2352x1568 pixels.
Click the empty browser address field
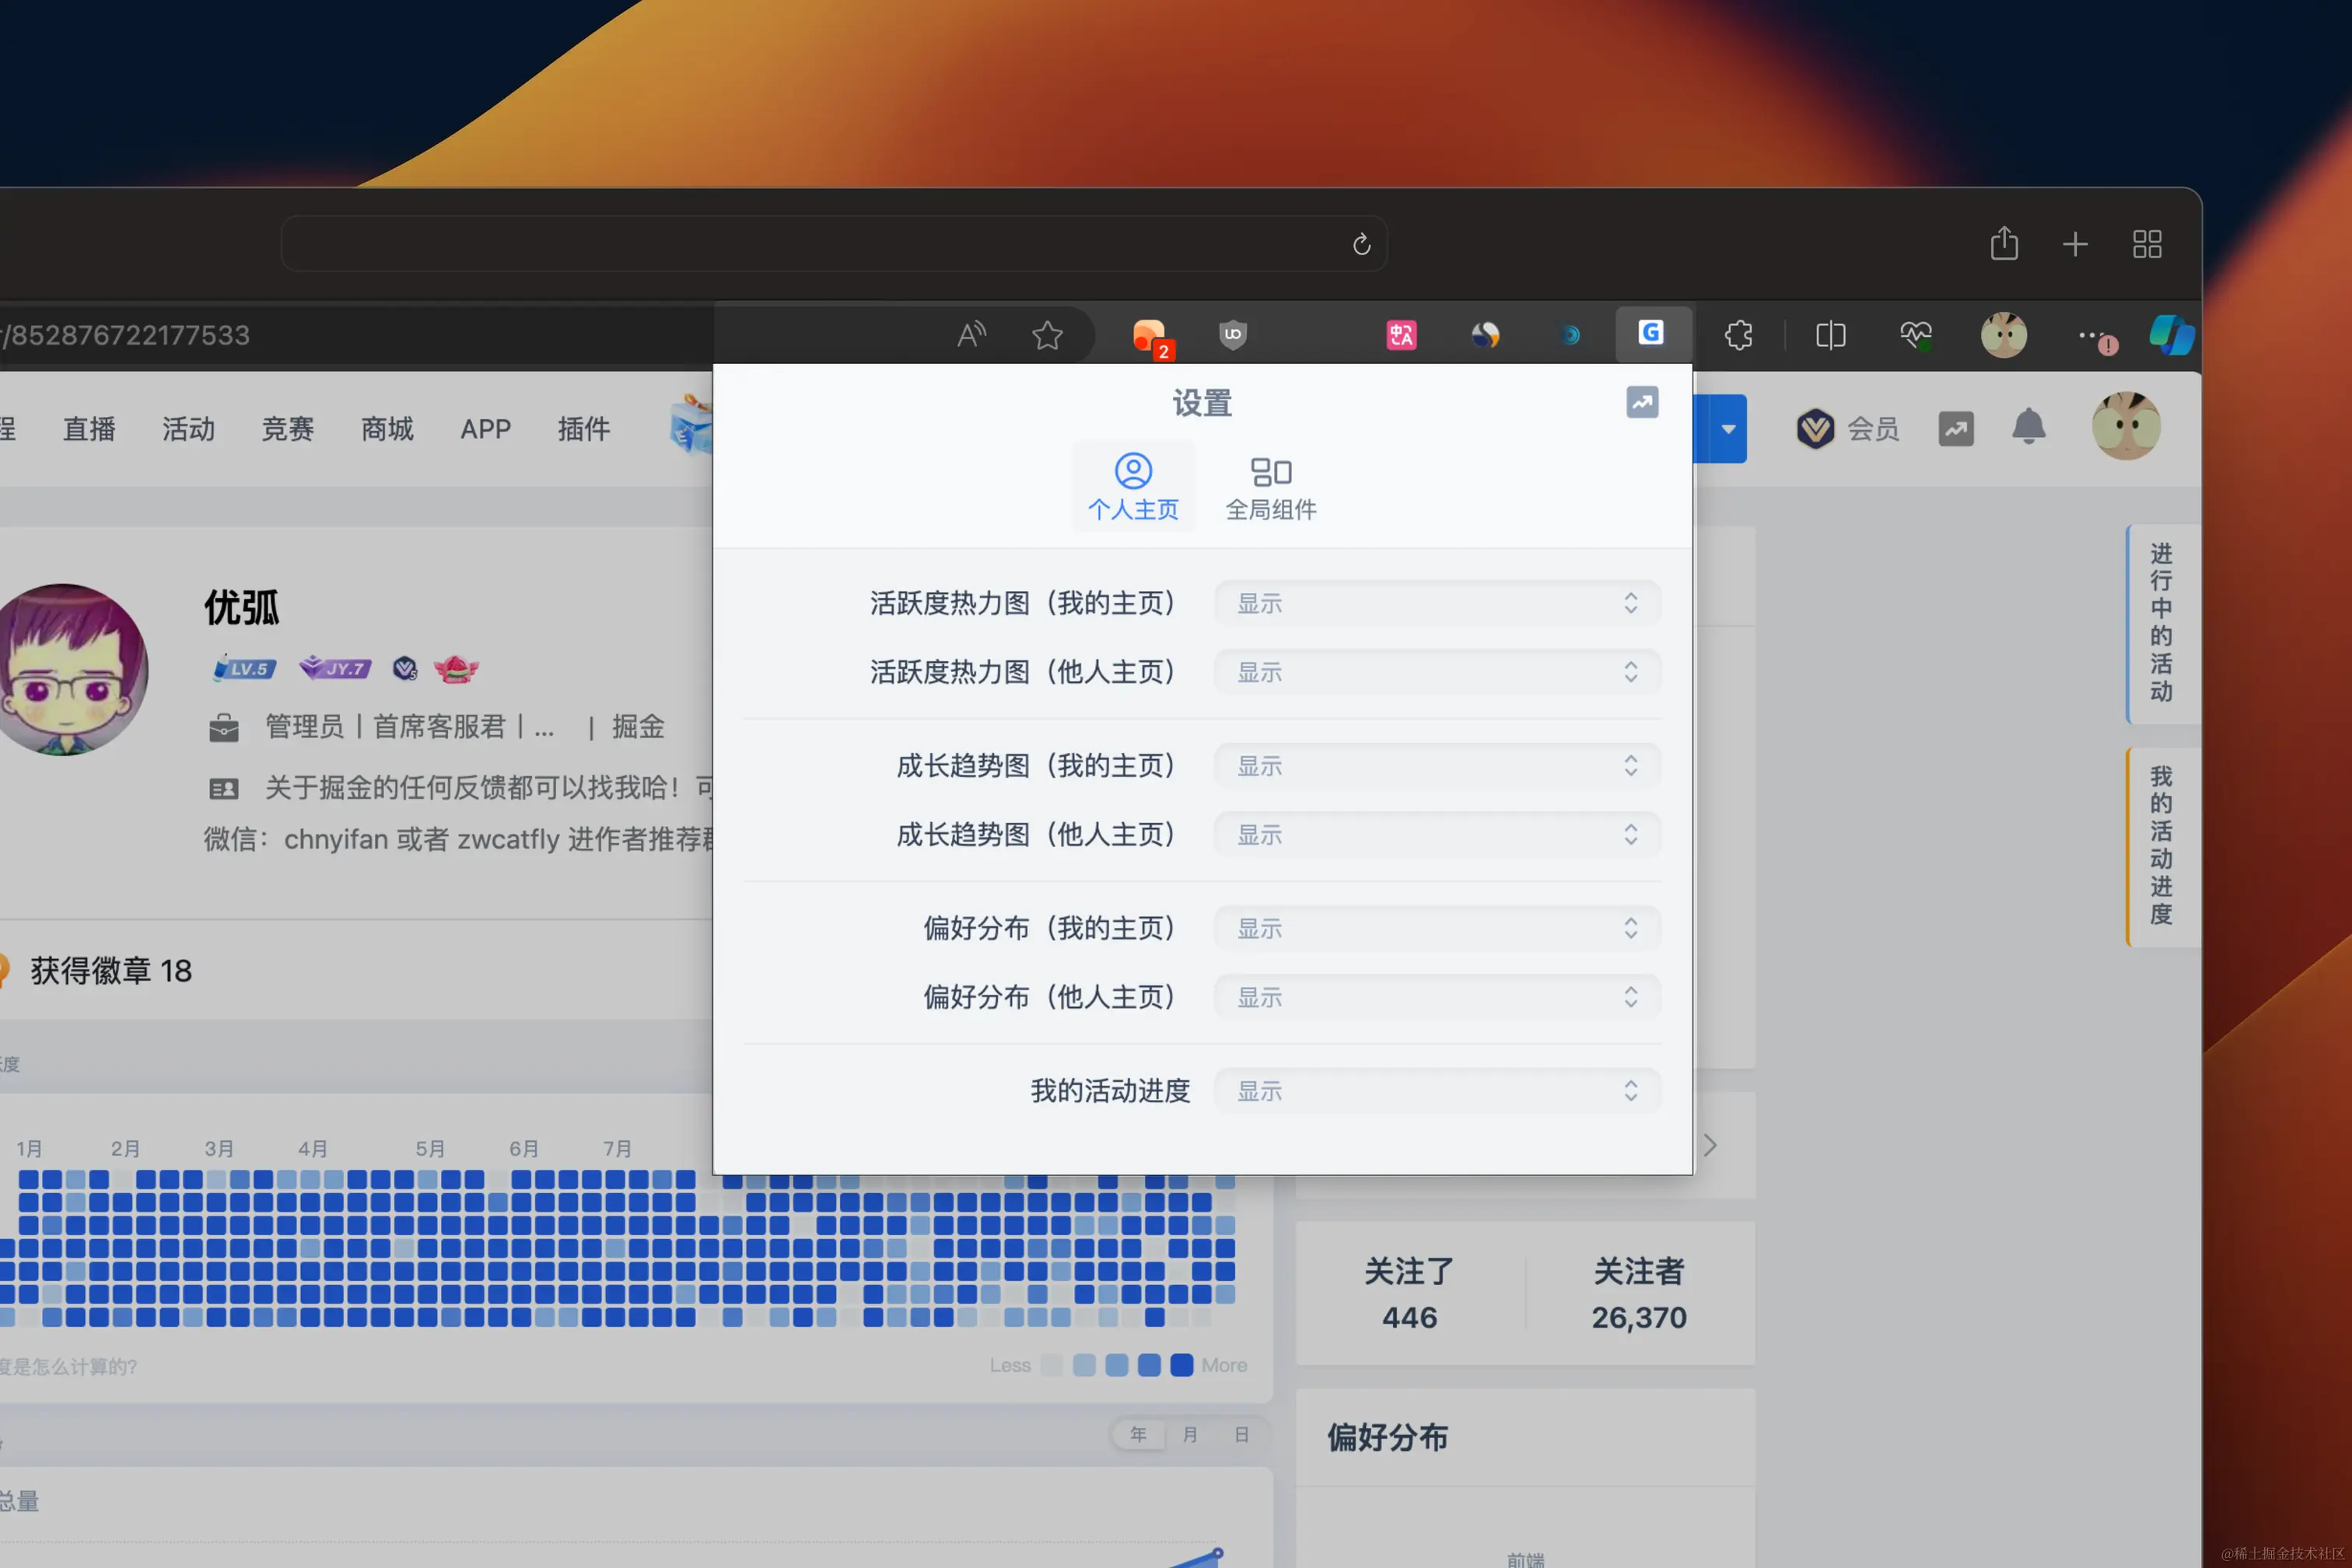click(x=834, y=244)
